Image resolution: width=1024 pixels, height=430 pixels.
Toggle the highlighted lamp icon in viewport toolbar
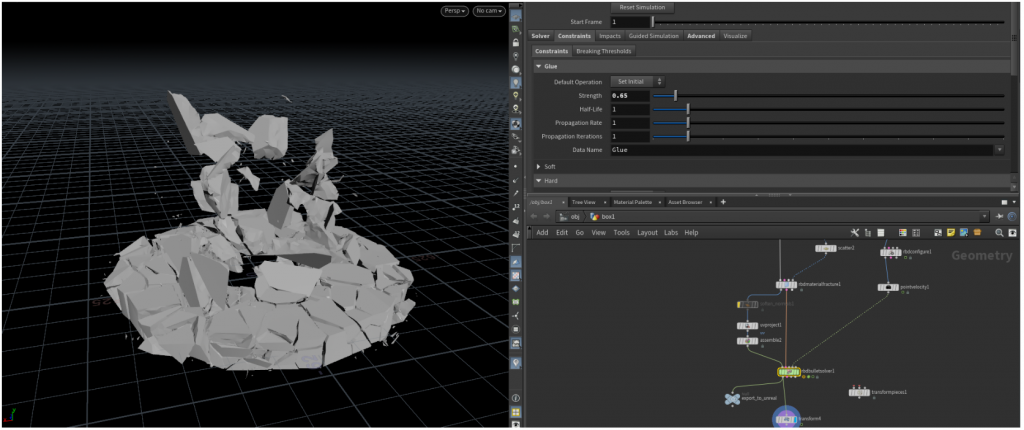pyautogui.click(x=516, y=83)
